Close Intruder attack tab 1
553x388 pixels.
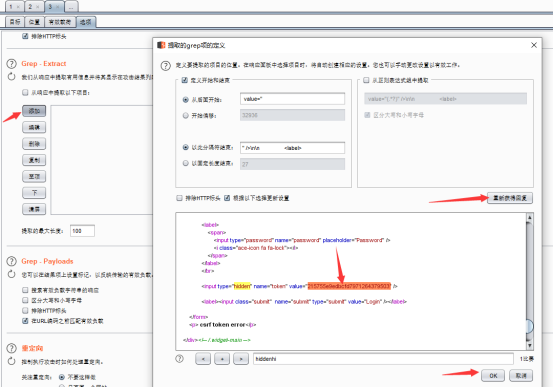19,7
